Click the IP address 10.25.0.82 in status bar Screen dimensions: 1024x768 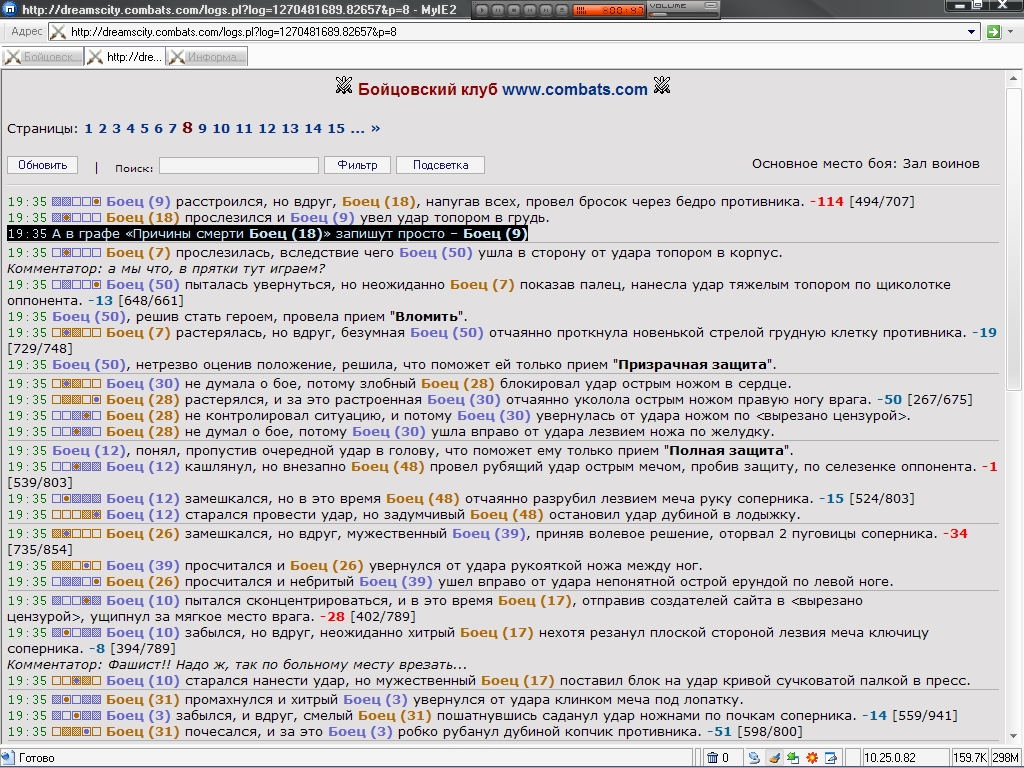(889, 758)
